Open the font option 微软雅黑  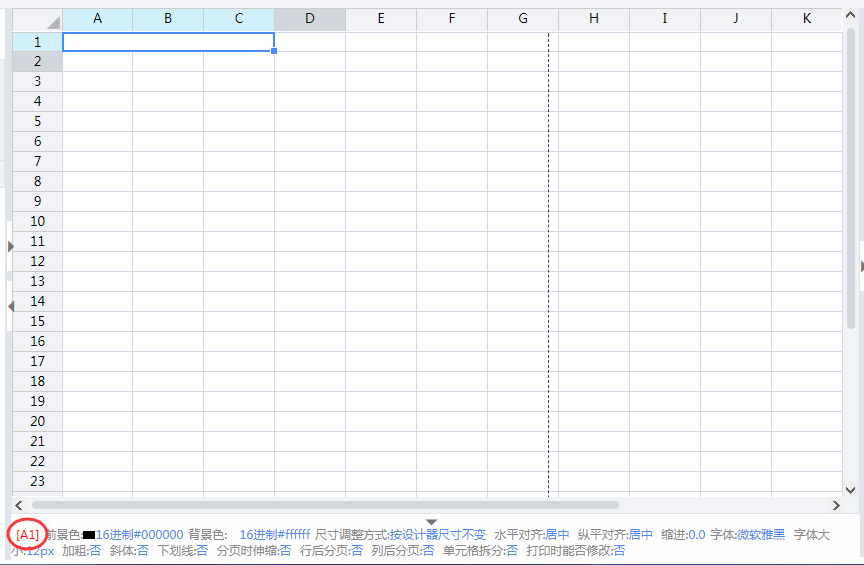[x=761, y=535]
